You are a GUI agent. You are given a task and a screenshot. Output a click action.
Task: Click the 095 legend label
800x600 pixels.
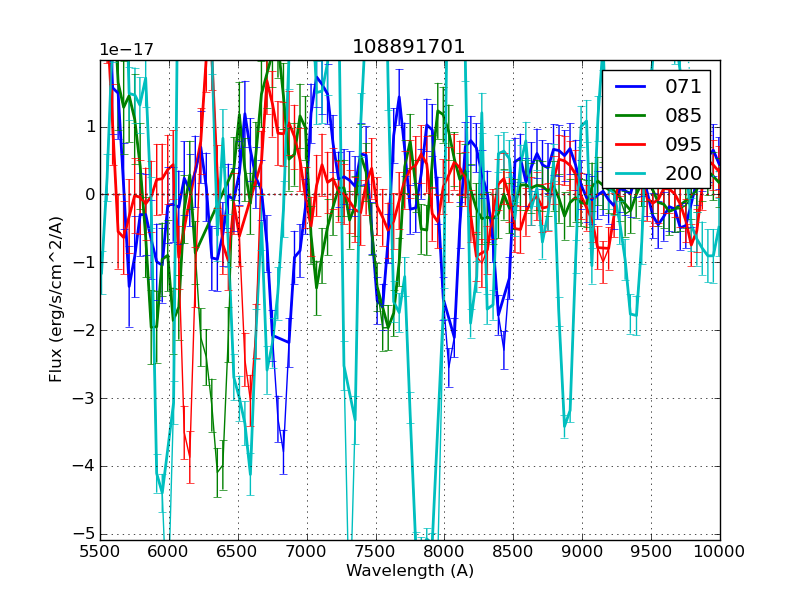[x=683, y=144]
